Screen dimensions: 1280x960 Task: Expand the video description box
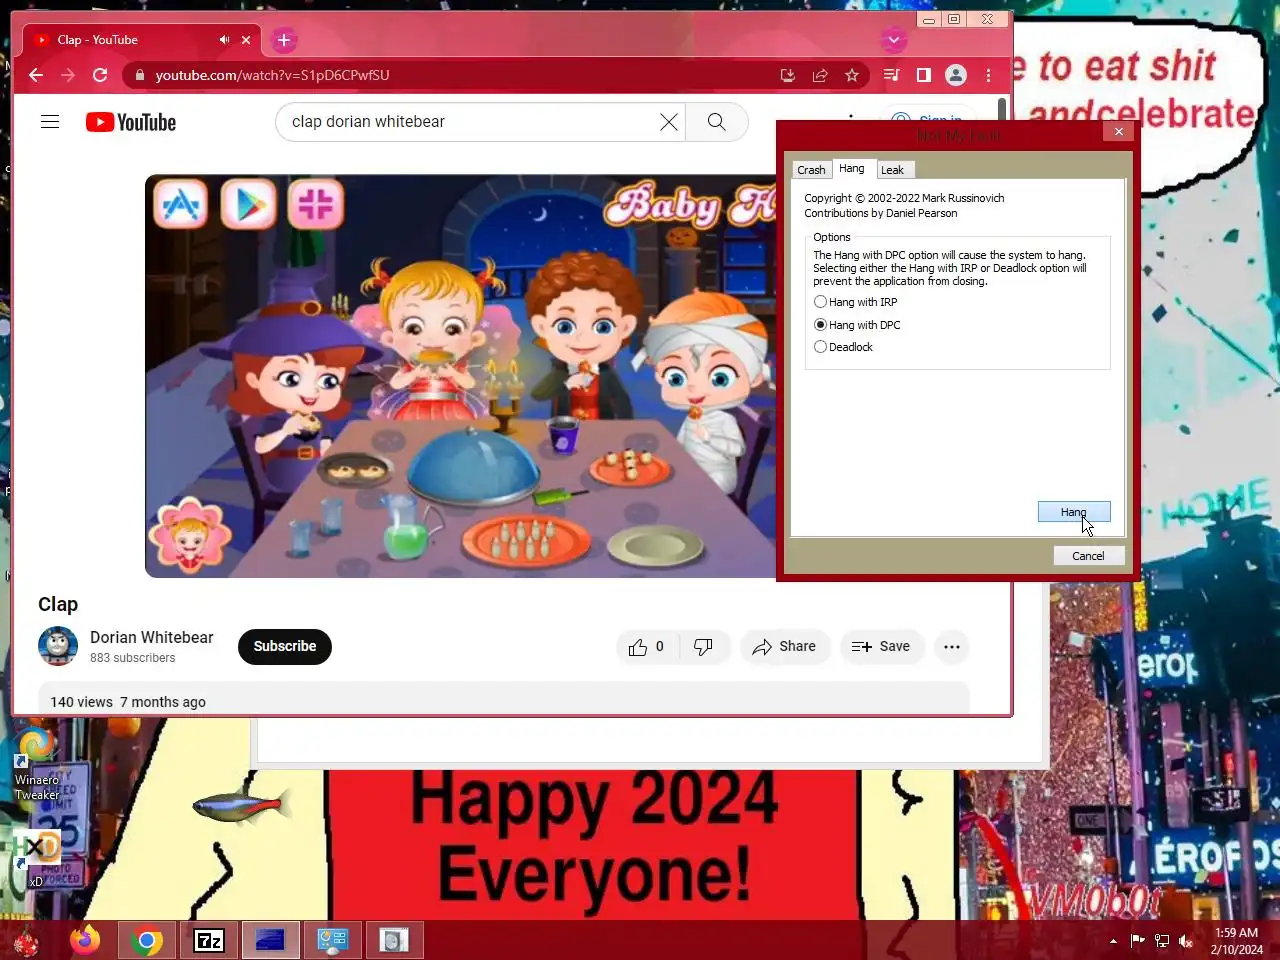[504, 699]
